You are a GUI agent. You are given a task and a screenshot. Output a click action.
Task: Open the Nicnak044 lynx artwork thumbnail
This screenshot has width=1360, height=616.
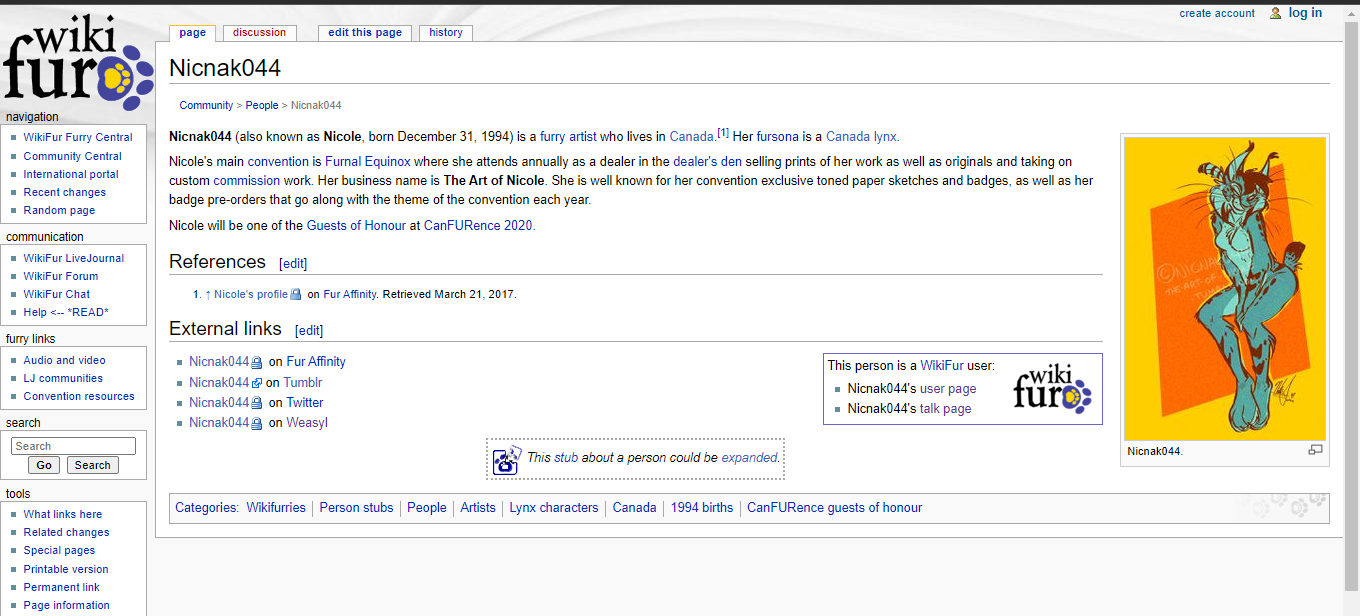pyautogui.click(x=1225, y=288)
